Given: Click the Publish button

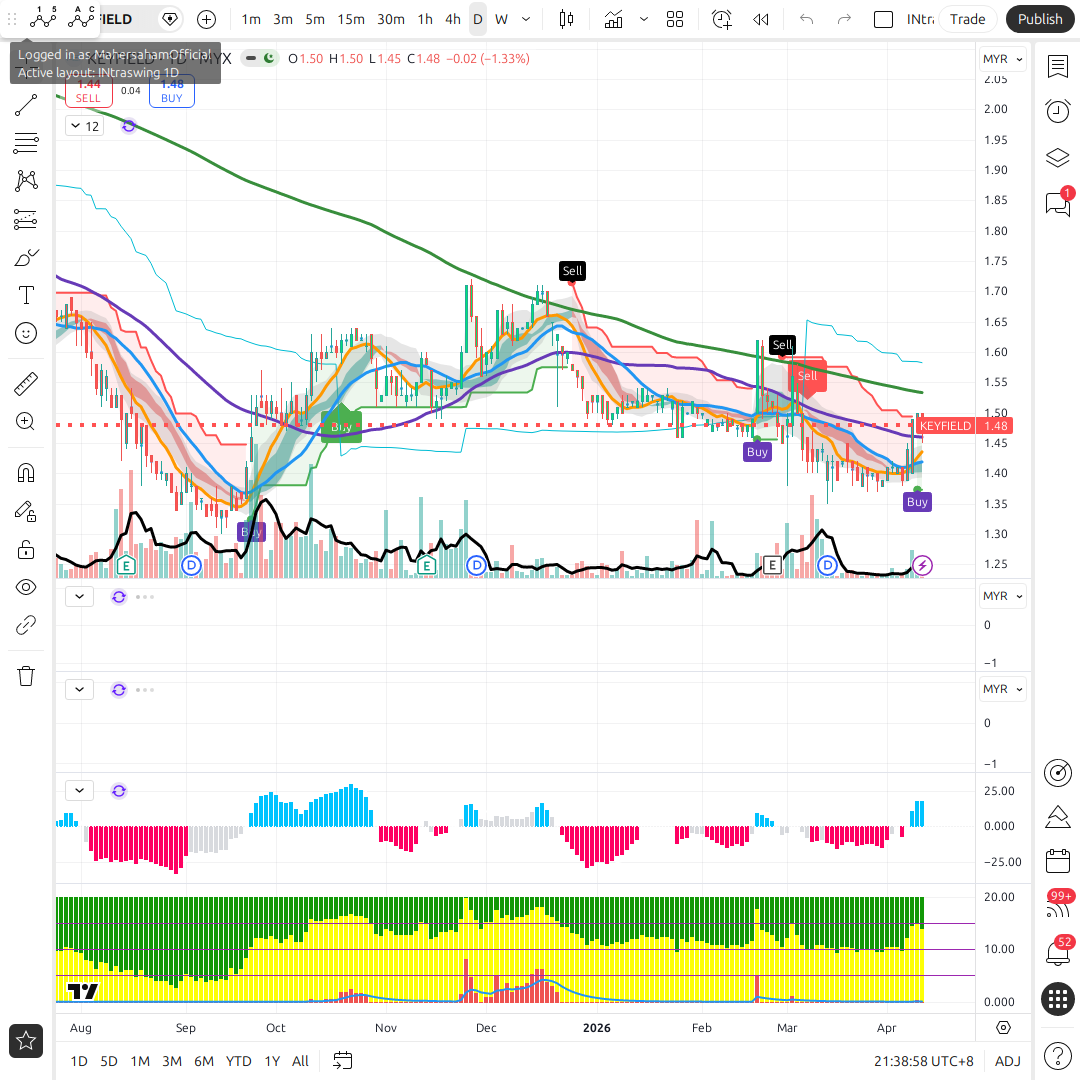Looking at the screenshot, I should point(1040,19).
